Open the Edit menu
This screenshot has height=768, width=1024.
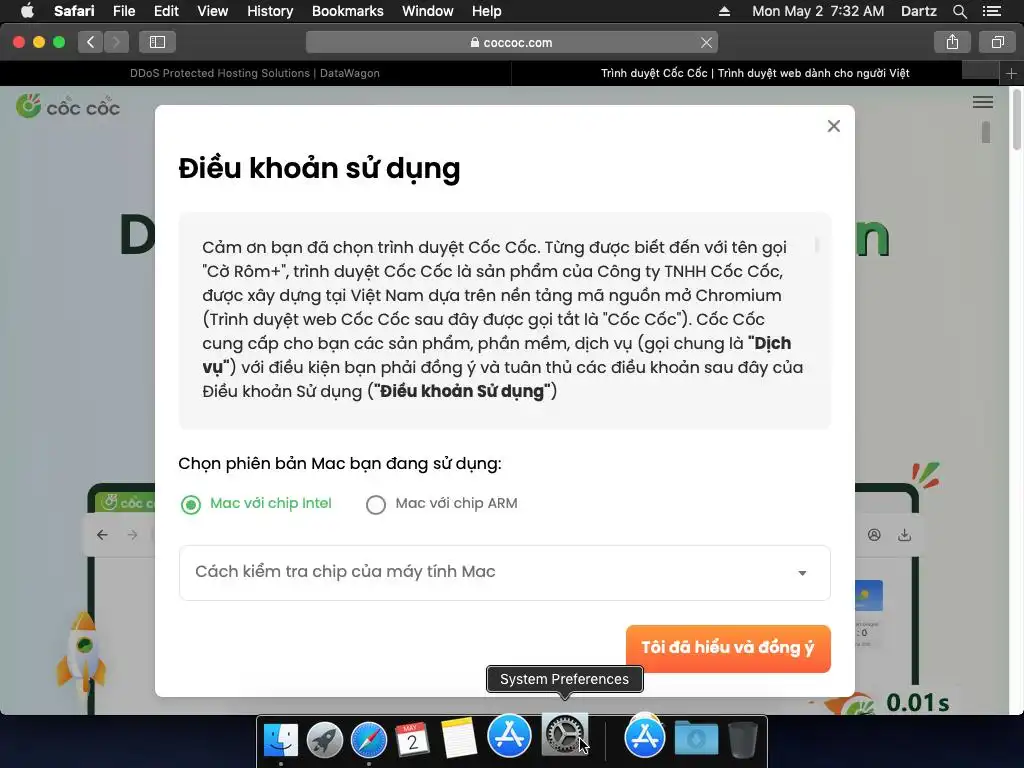(x=166, y=11)
